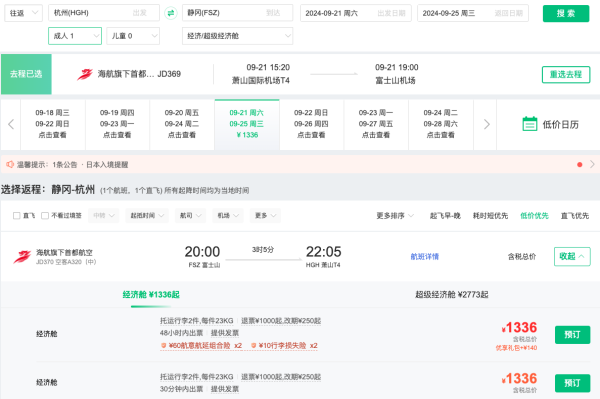Open the 中转 filter dropdown
The height and width of the screenshot is (399, 600).
click(x=104, y=216)
